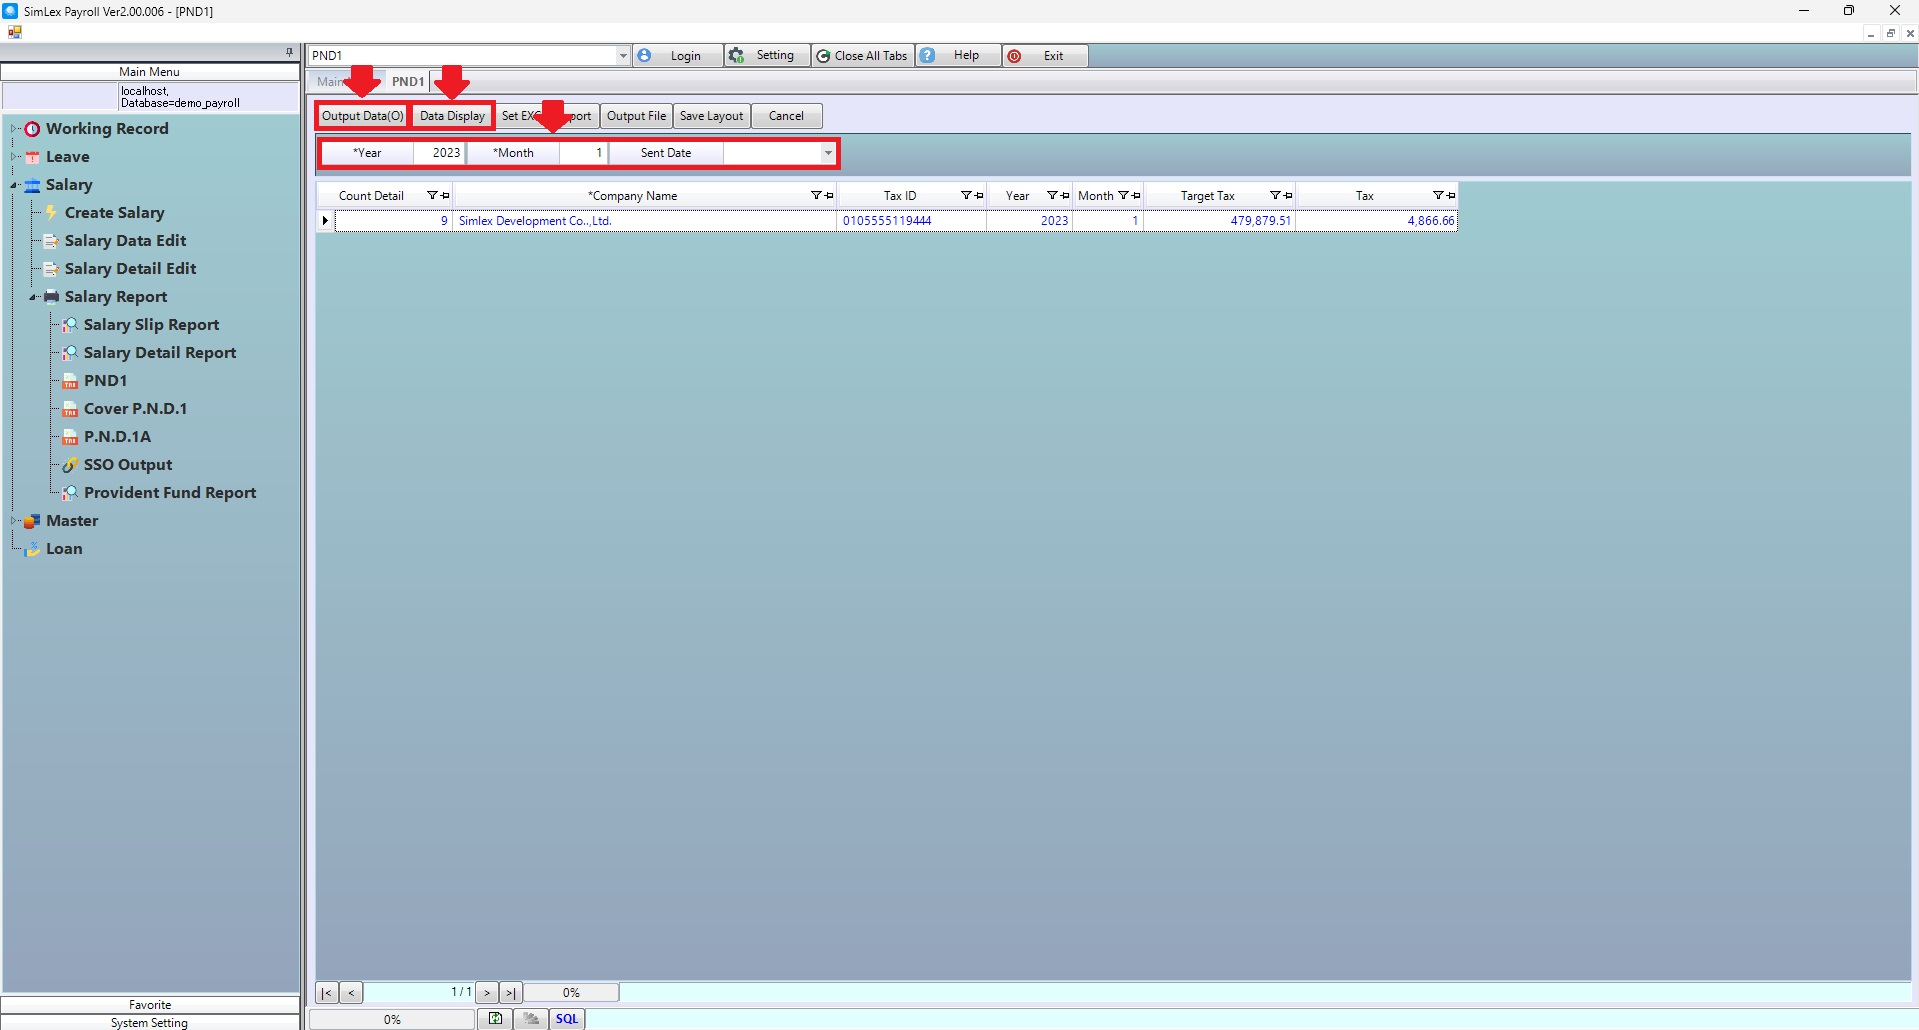Click the Year input field
1919x1030 pixels.
[439, 153]
